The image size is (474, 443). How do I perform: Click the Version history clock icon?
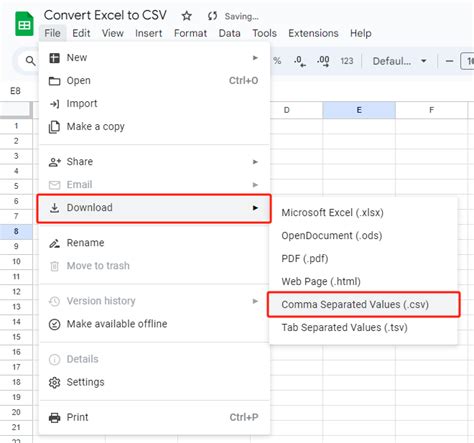coord(54,301)
